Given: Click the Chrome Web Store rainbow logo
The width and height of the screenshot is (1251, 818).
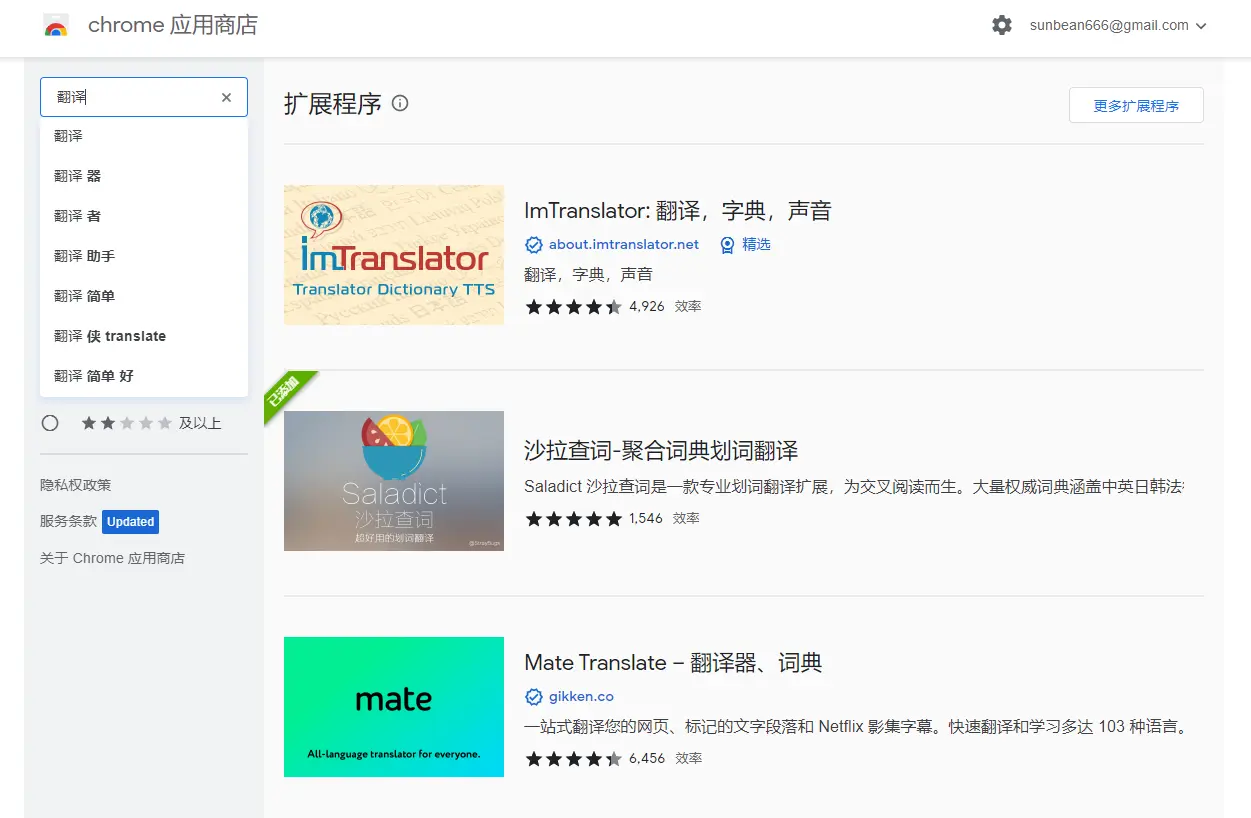Looking at the screenshot, I should tap(56, 26).
